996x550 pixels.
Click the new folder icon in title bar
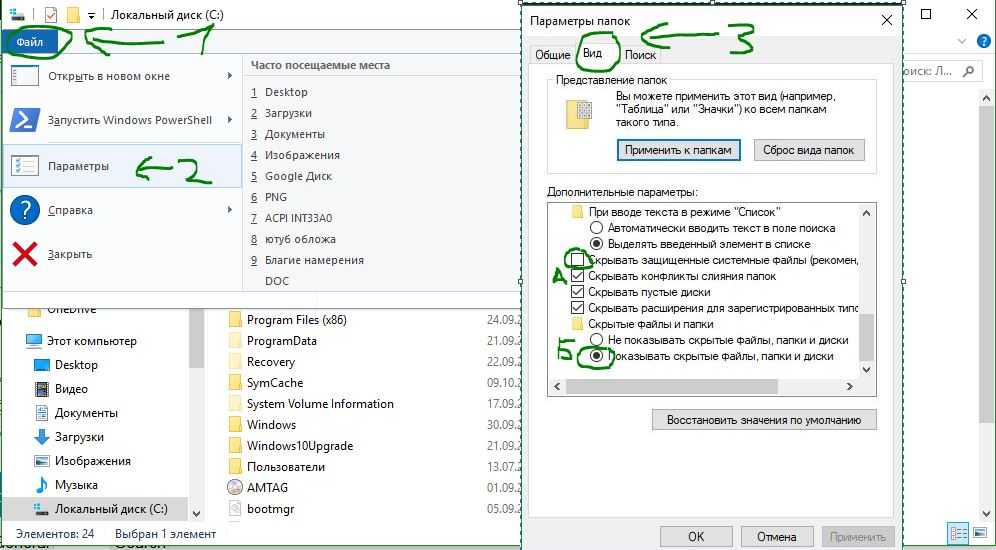(73, 14)
